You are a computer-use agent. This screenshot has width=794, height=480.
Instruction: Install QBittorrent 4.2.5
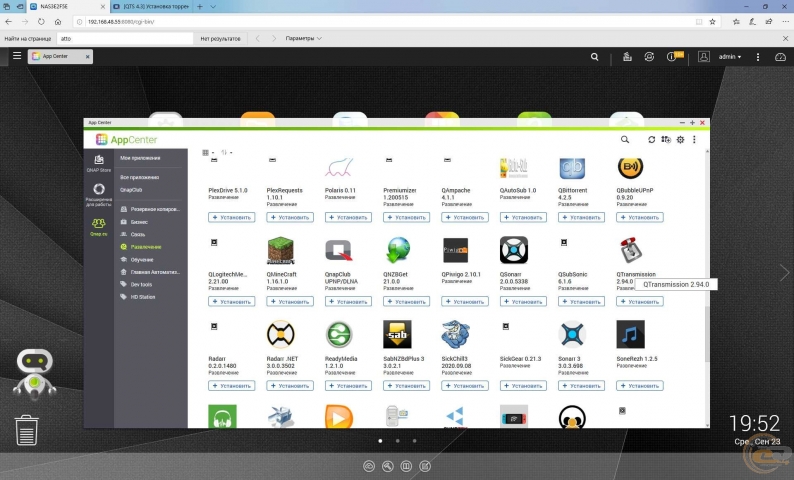[581, 217]
